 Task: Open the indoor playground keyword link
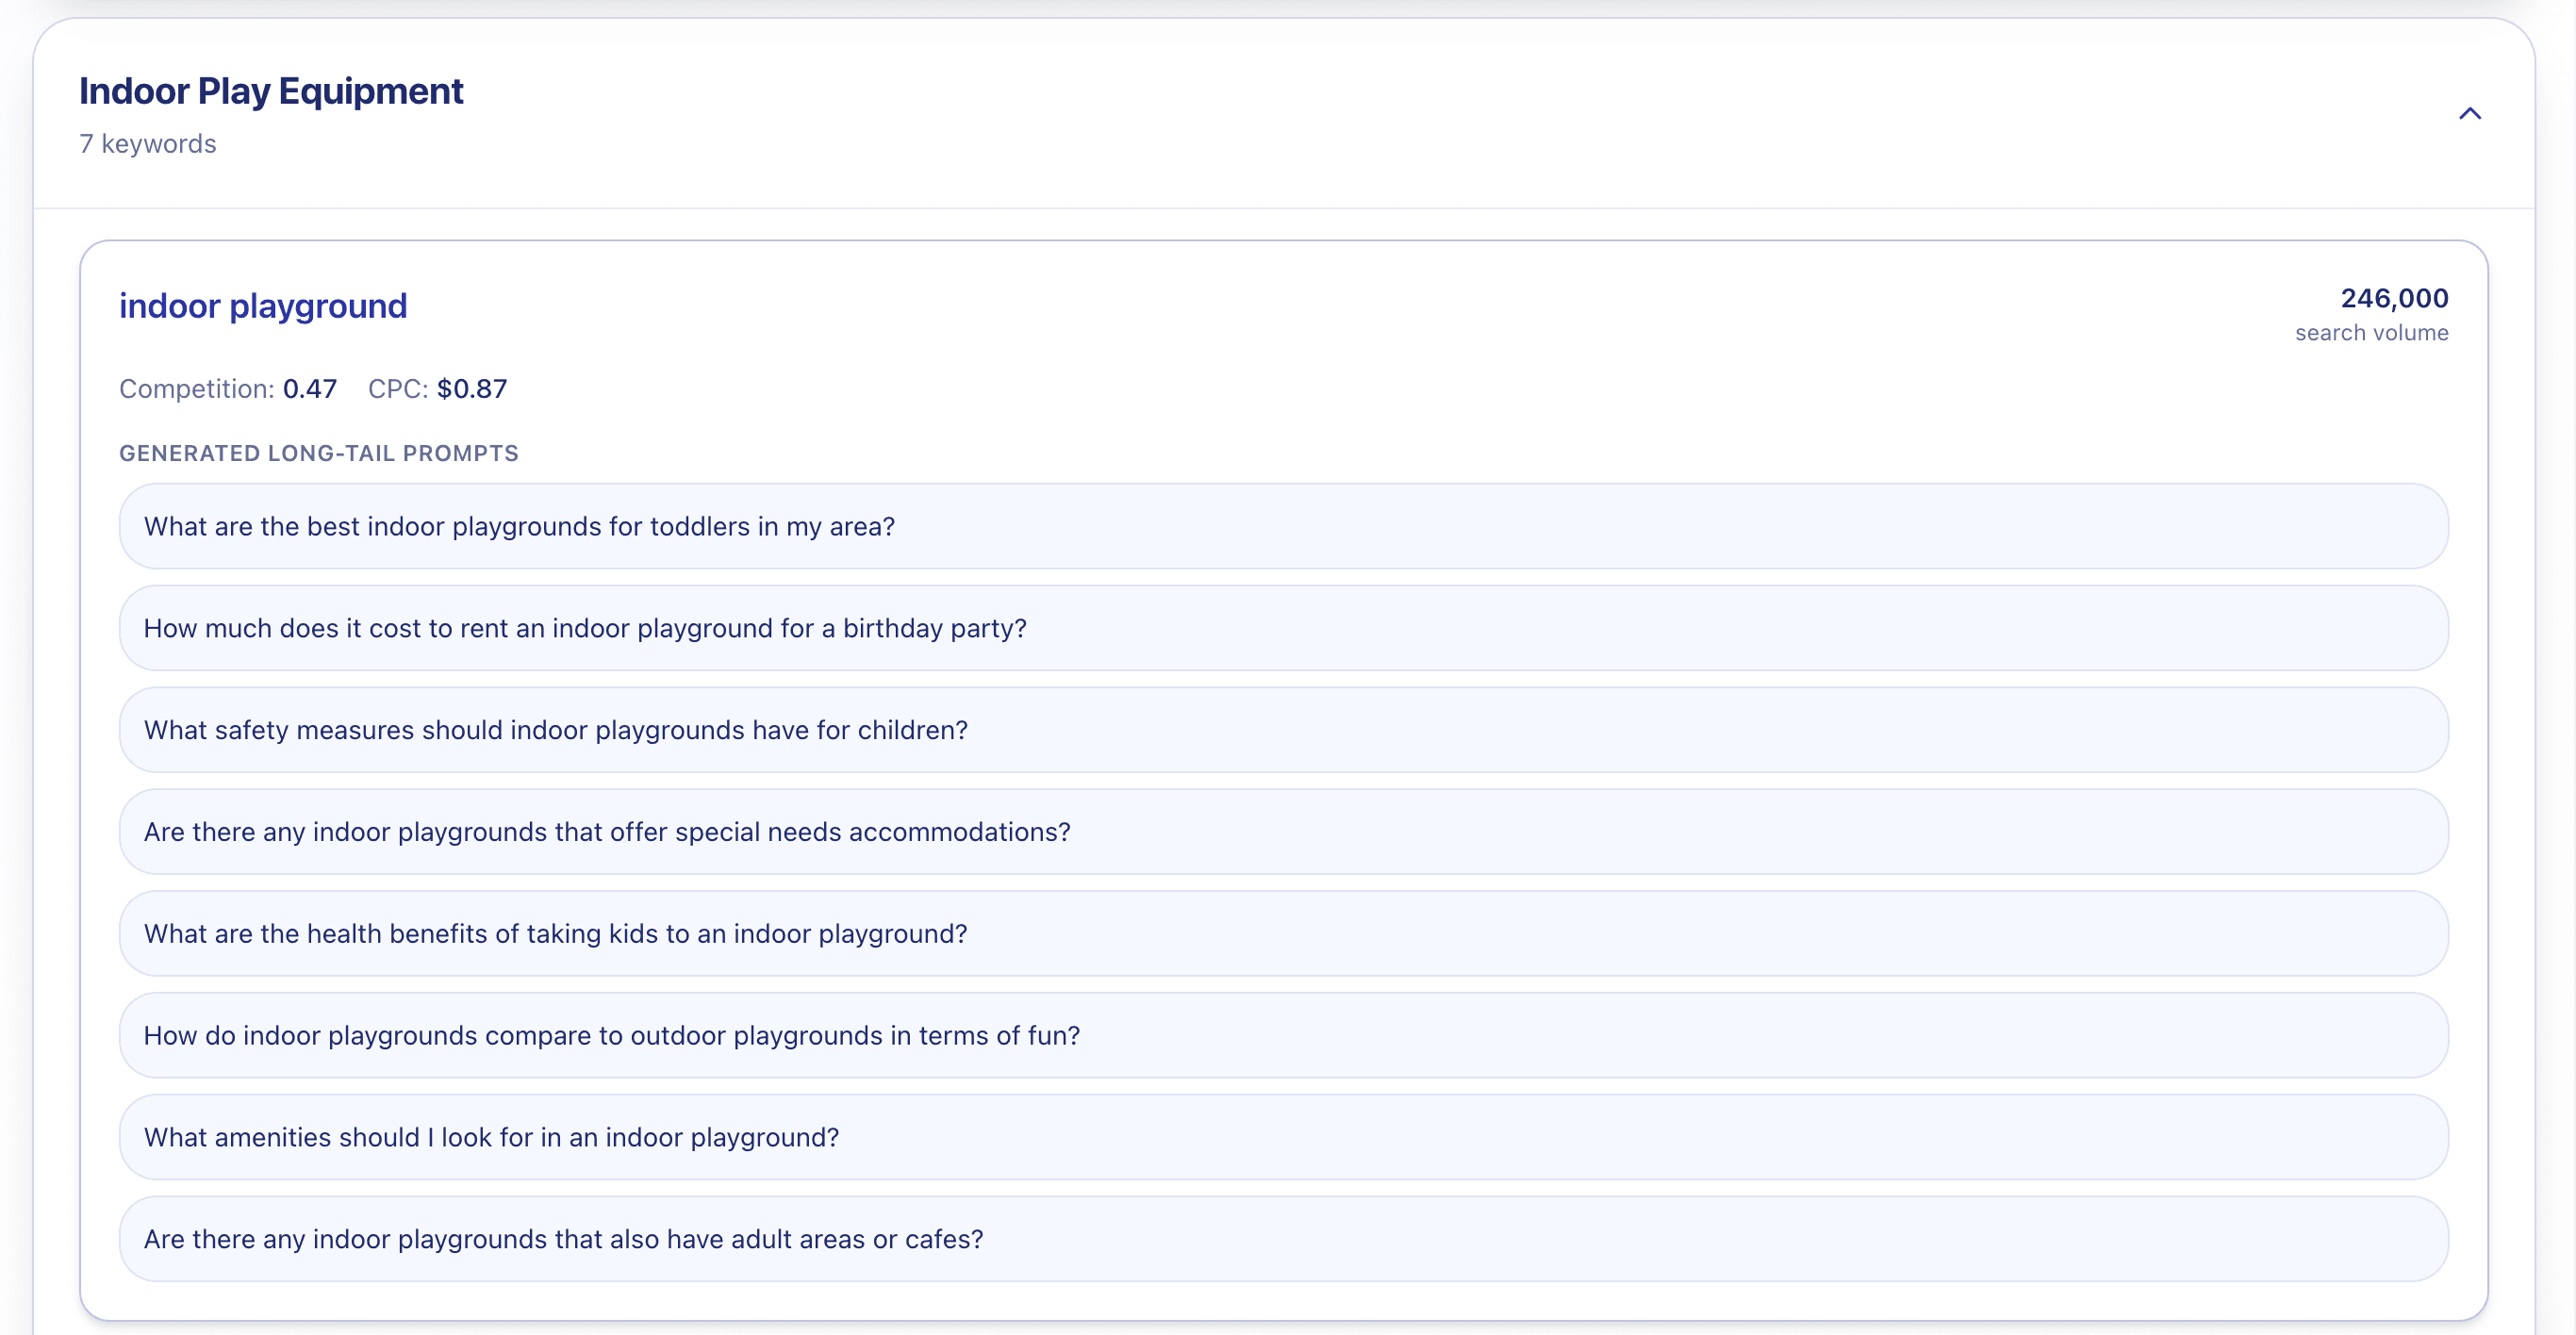pos(263,306)
